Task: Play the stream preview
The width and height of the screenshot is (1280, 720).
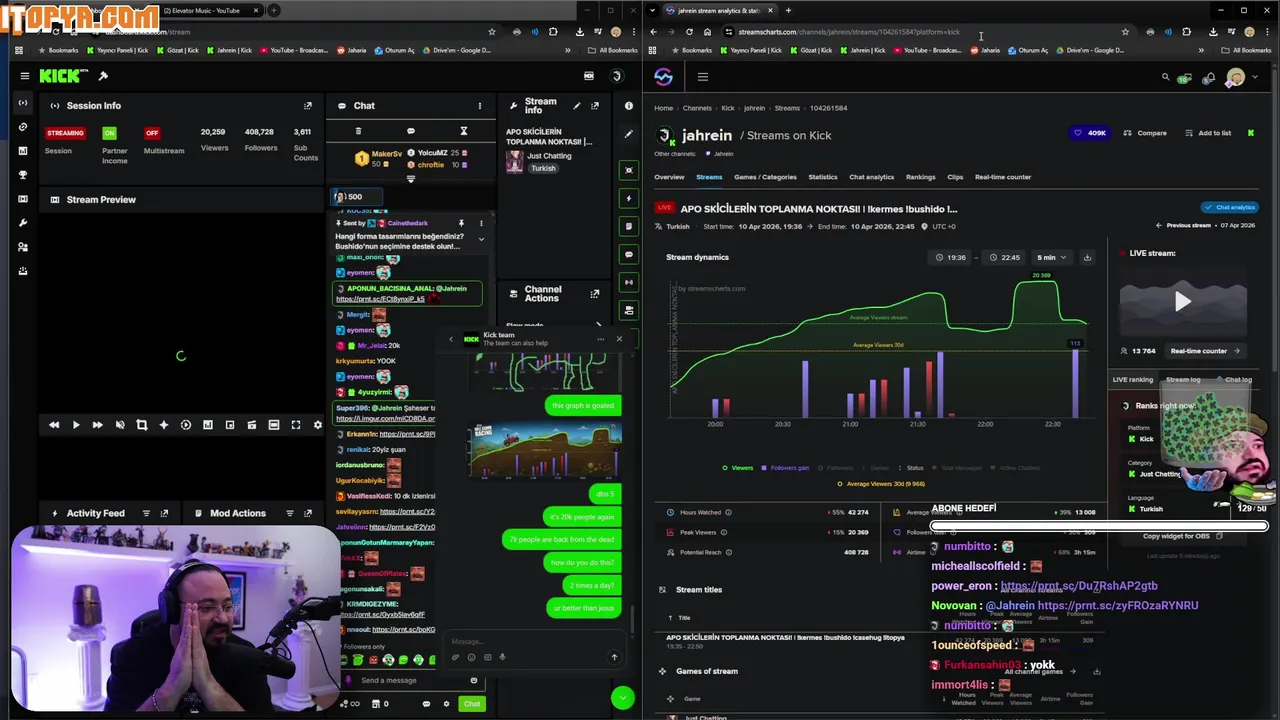Action: [76, 425]
